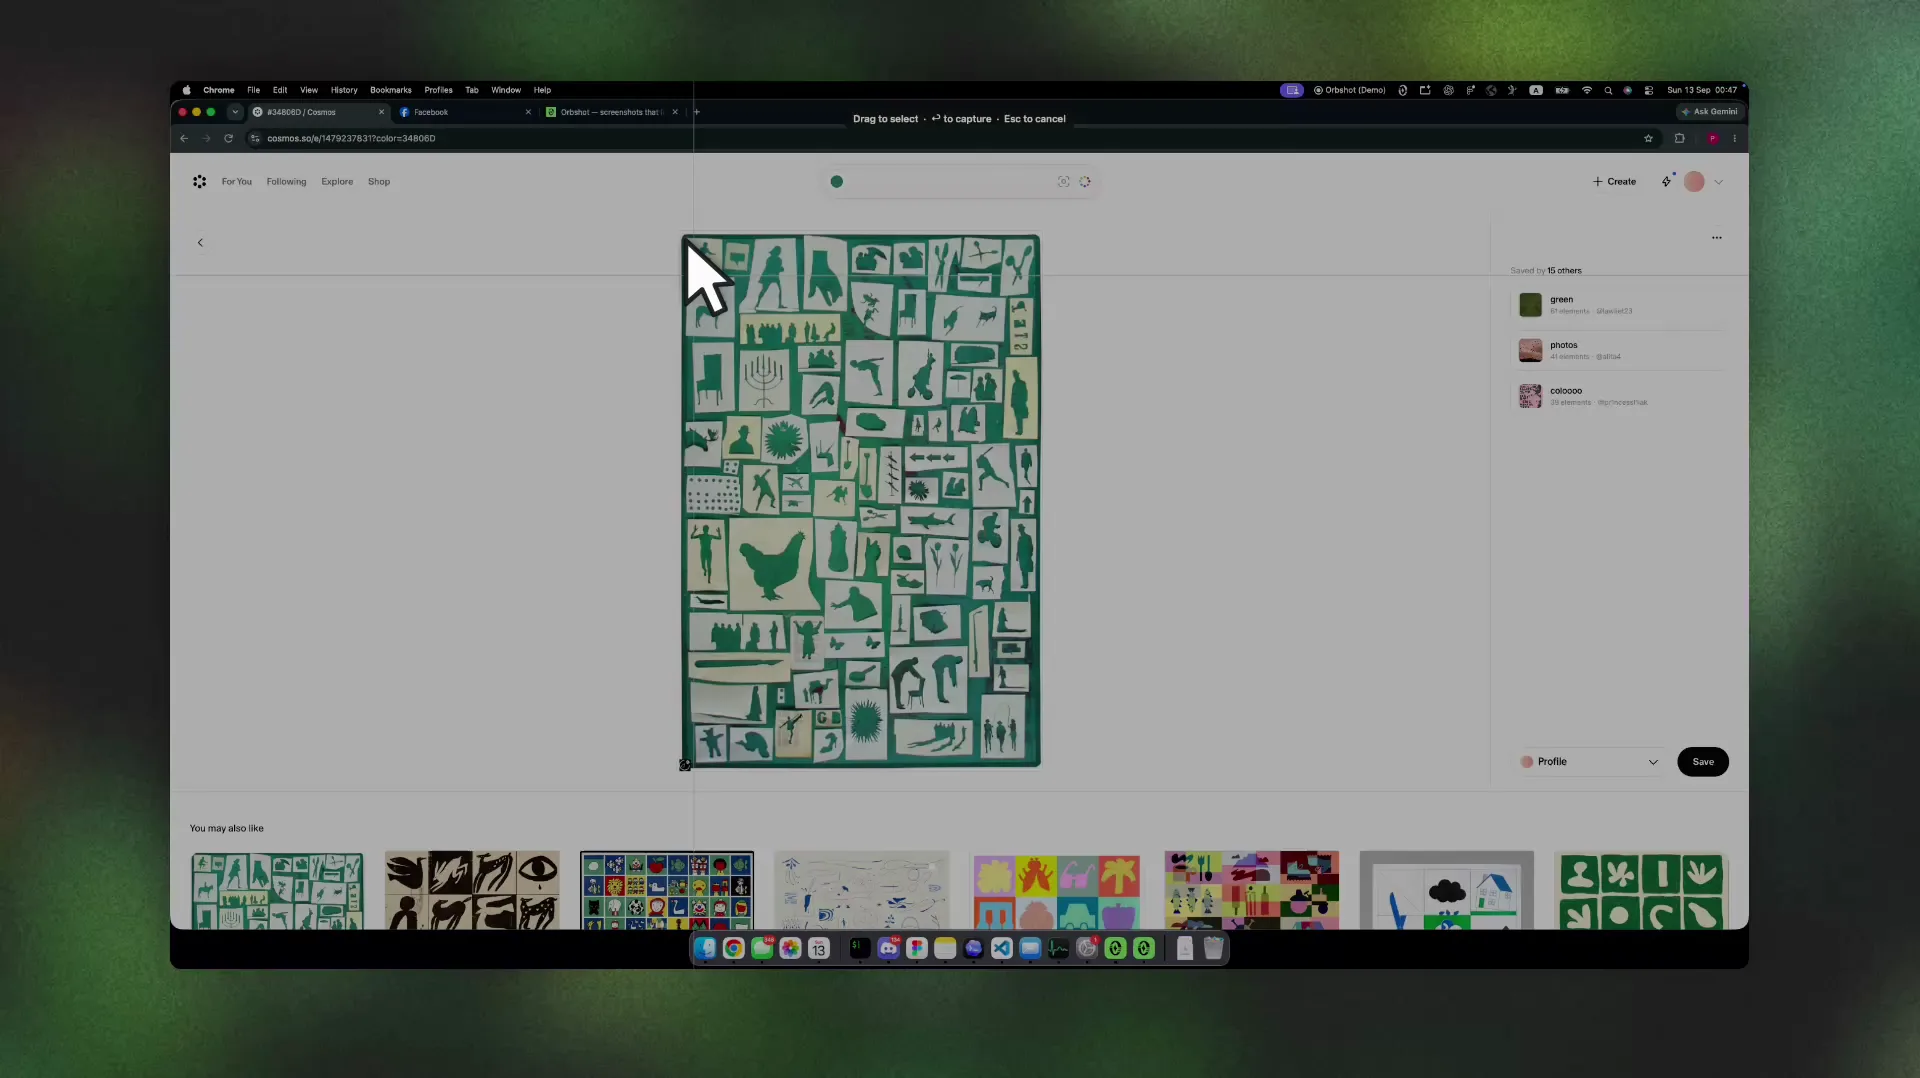Viewport: 1920px width, 1078px height.
Task: Switch to the Facebook tab
Action: click(465, 112)
